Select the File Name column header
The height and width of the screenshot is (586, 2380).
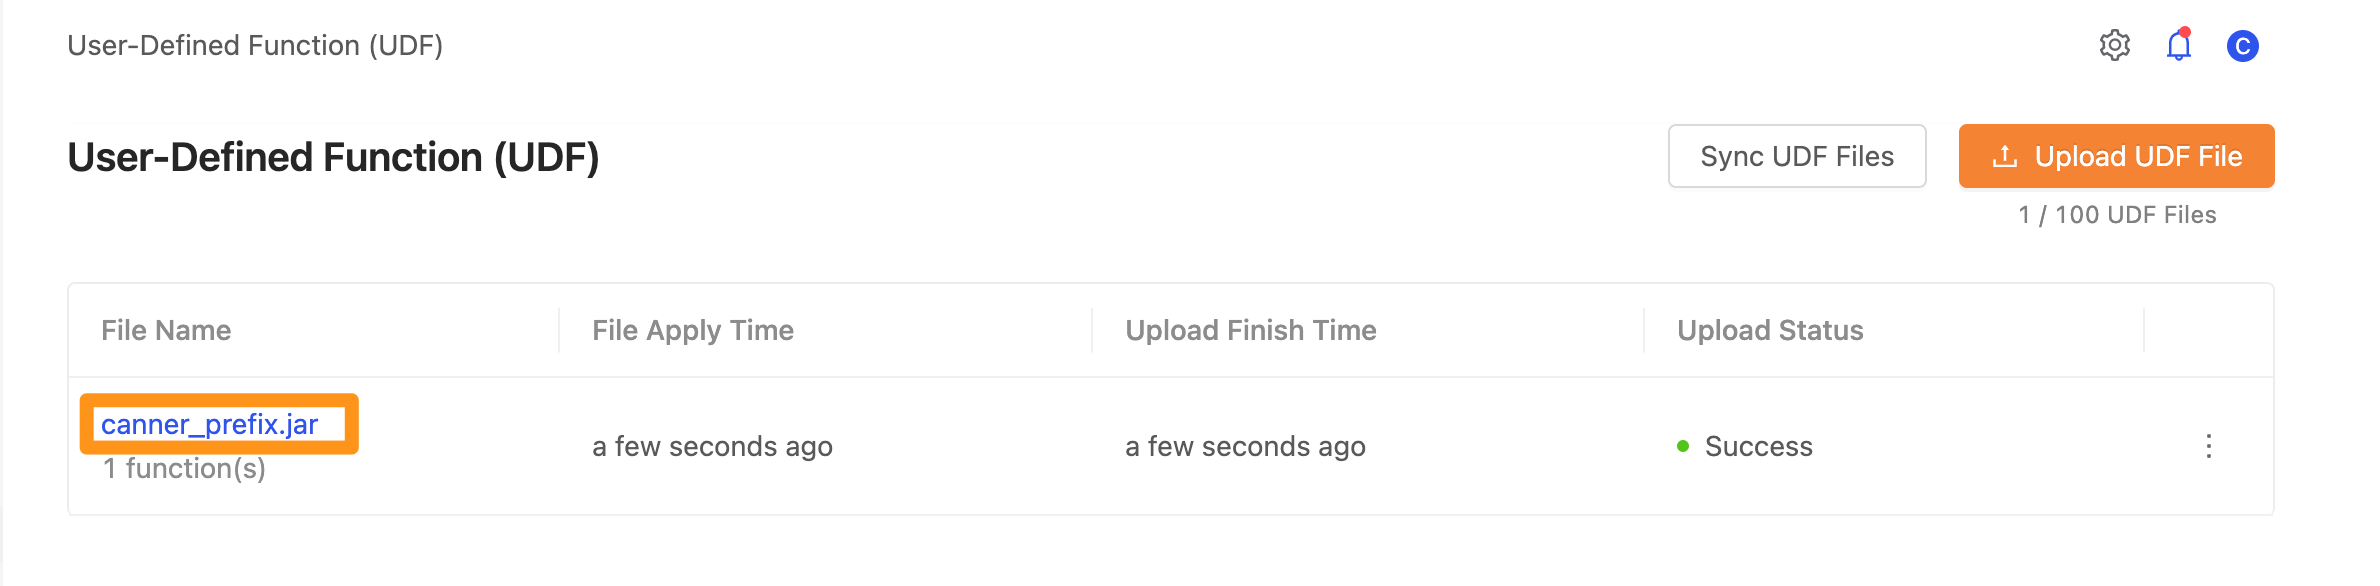click(166, 330)
